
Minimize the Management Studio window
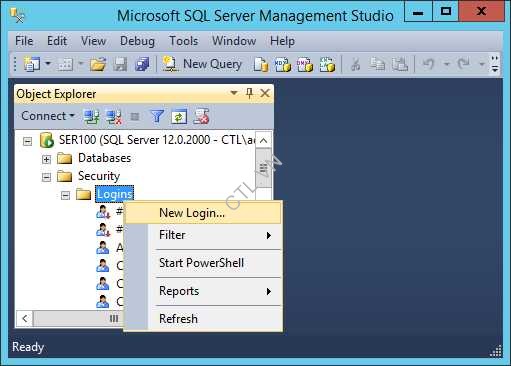418,13
